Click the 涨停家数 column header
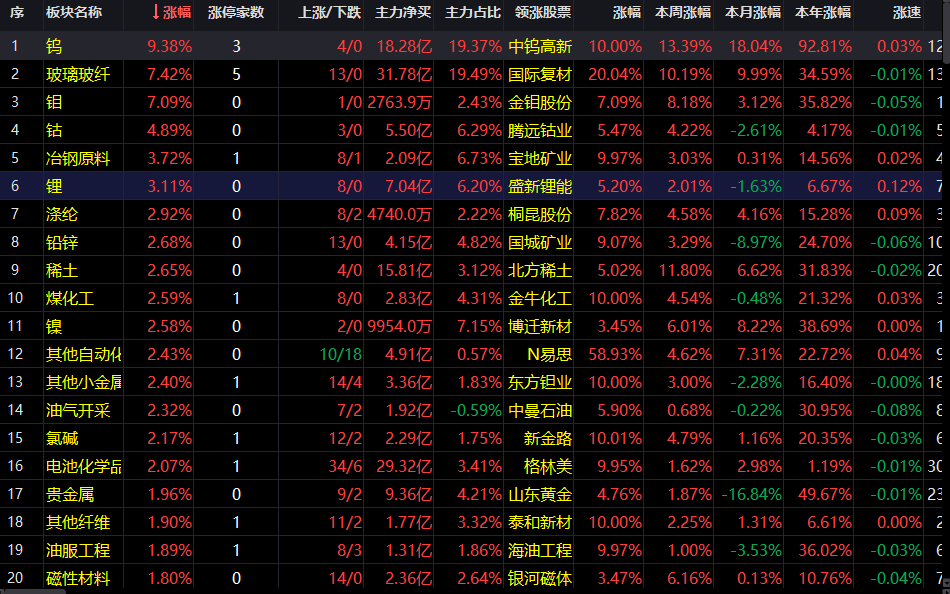Image resolution: width=950 pixels, height=594 pixels. (236, 12)
